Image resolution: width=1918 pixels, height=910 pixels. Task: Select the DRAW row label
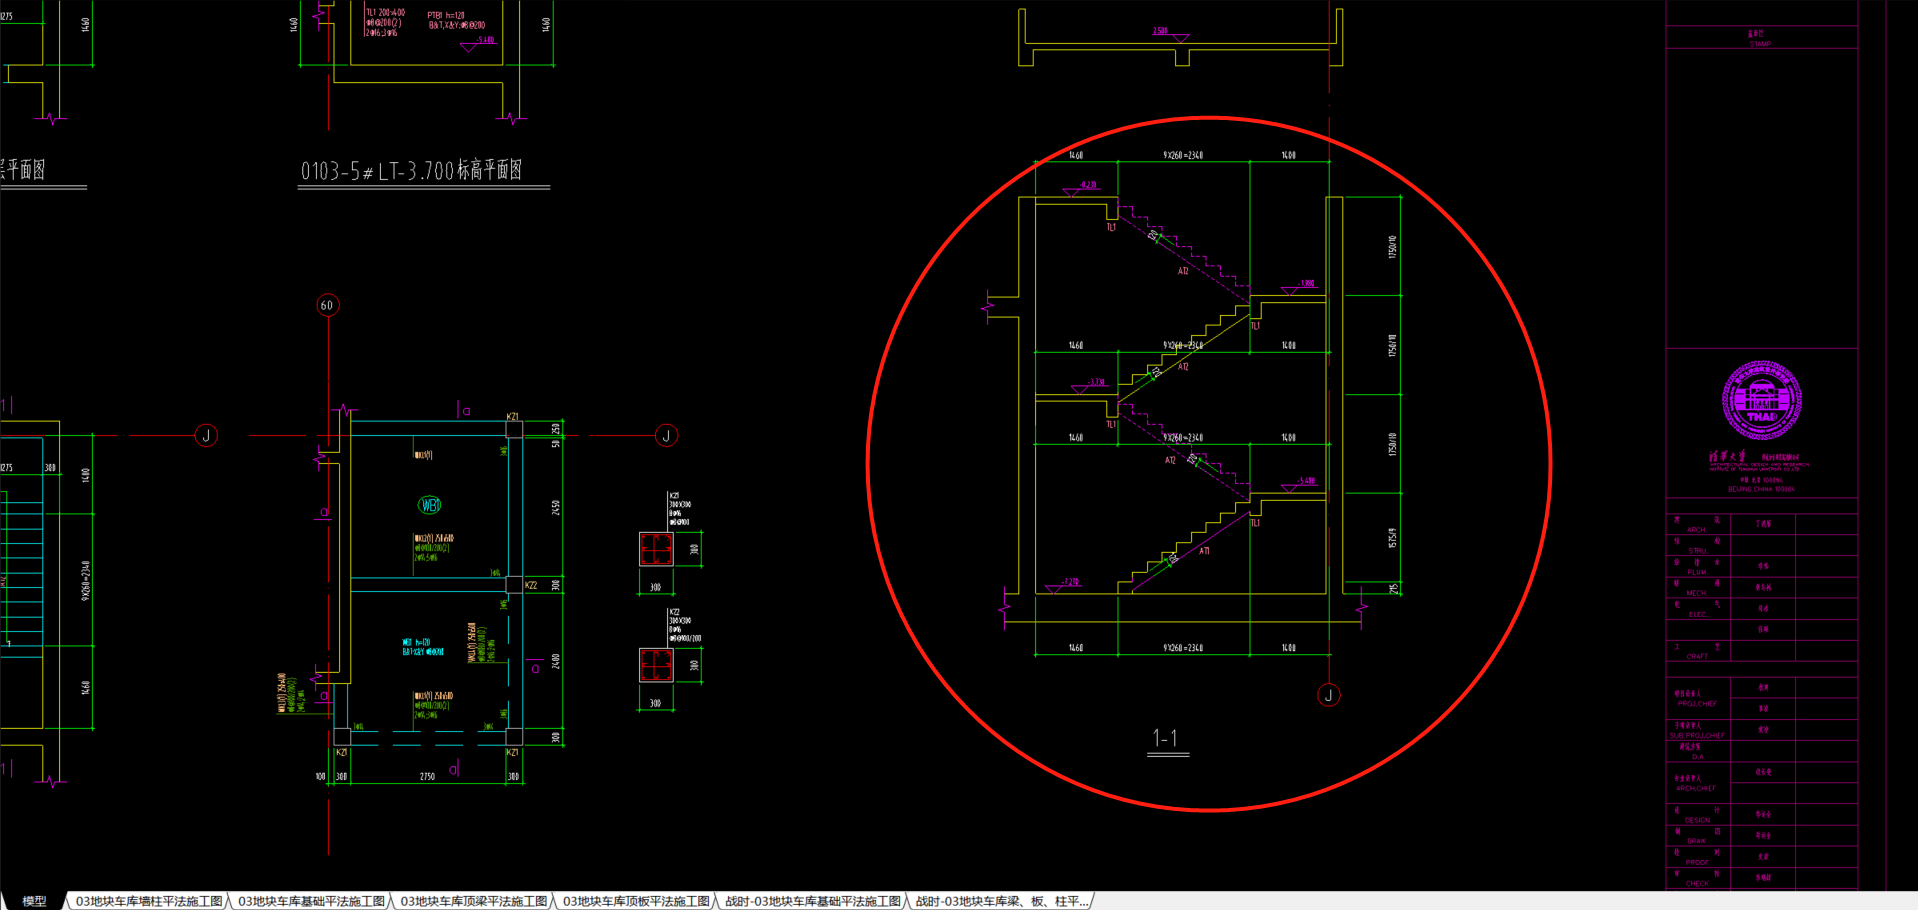click(1697, 841)
